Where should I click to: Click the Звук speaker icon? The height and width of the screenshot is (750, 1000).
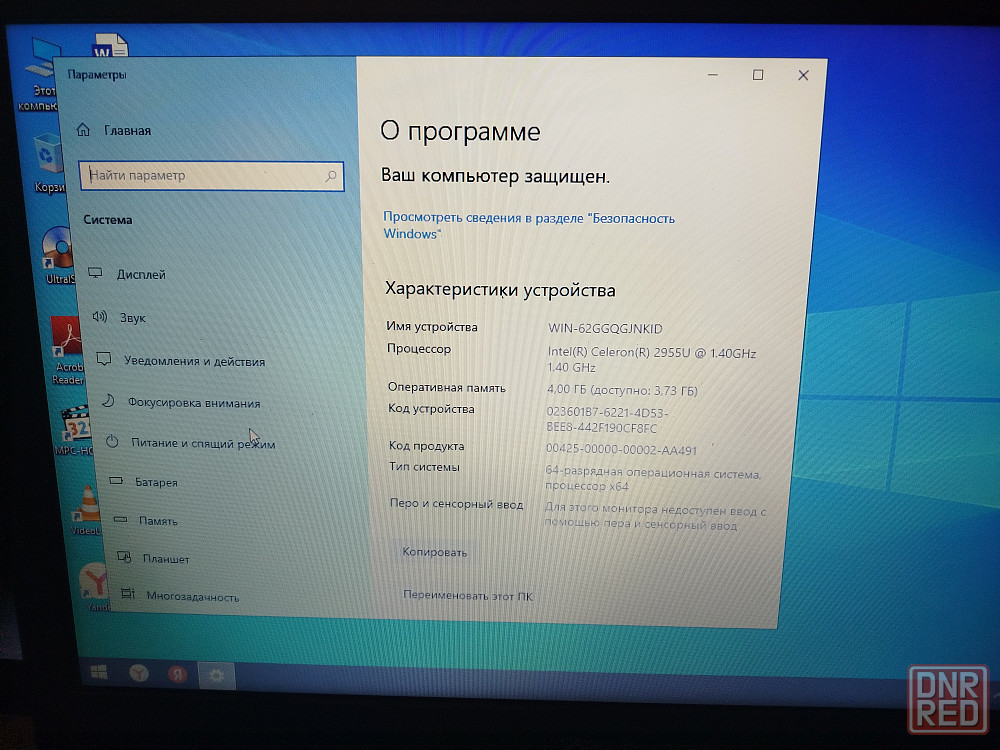click(x=99, y=316)
